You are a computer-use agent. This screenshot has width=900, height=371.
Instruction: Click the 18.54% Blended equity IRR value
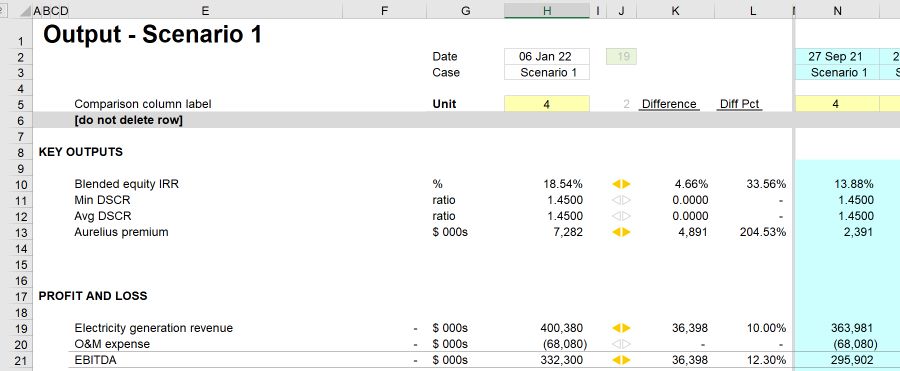coord(562,184)
